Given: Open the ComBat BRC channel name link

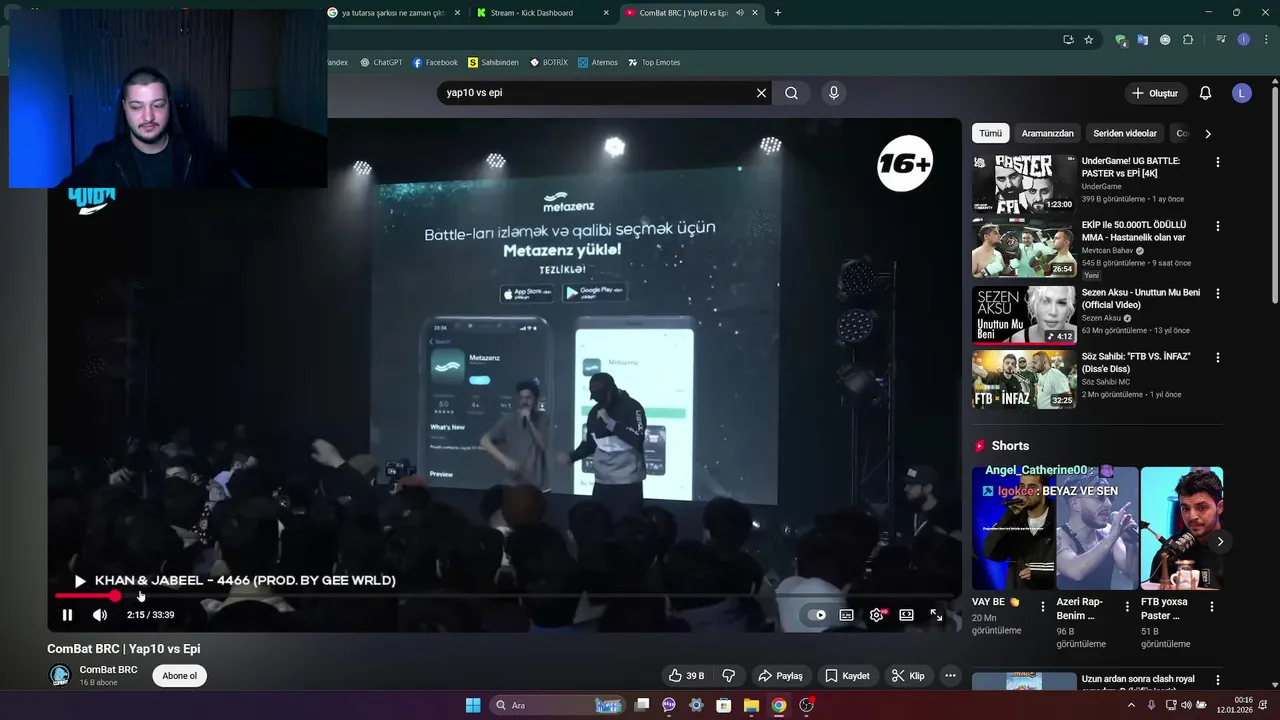Looking at the screenshot, I should 108,670.
